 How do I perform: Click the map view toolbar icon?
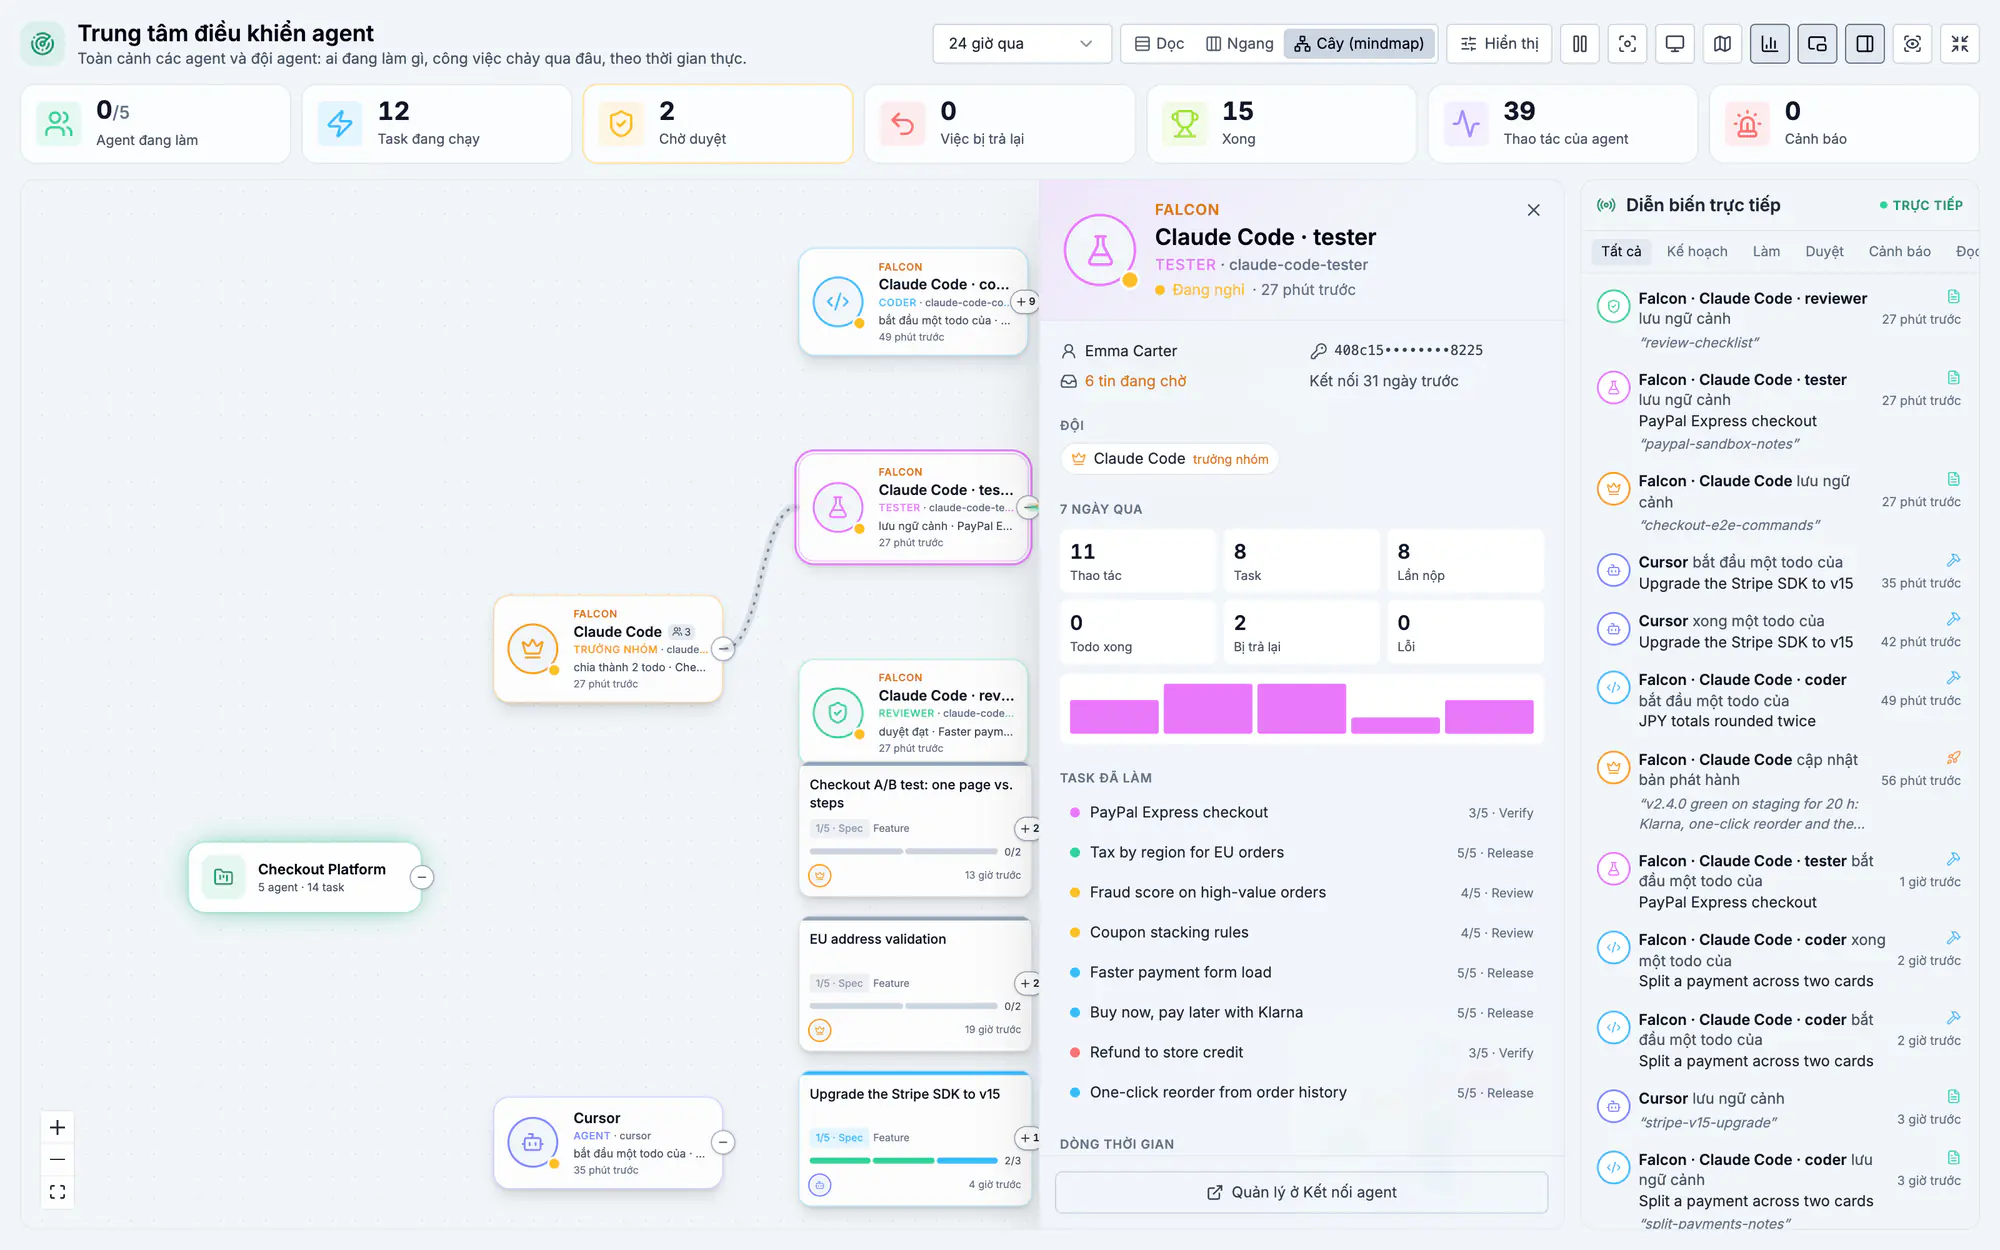[x=1722, y=44]
